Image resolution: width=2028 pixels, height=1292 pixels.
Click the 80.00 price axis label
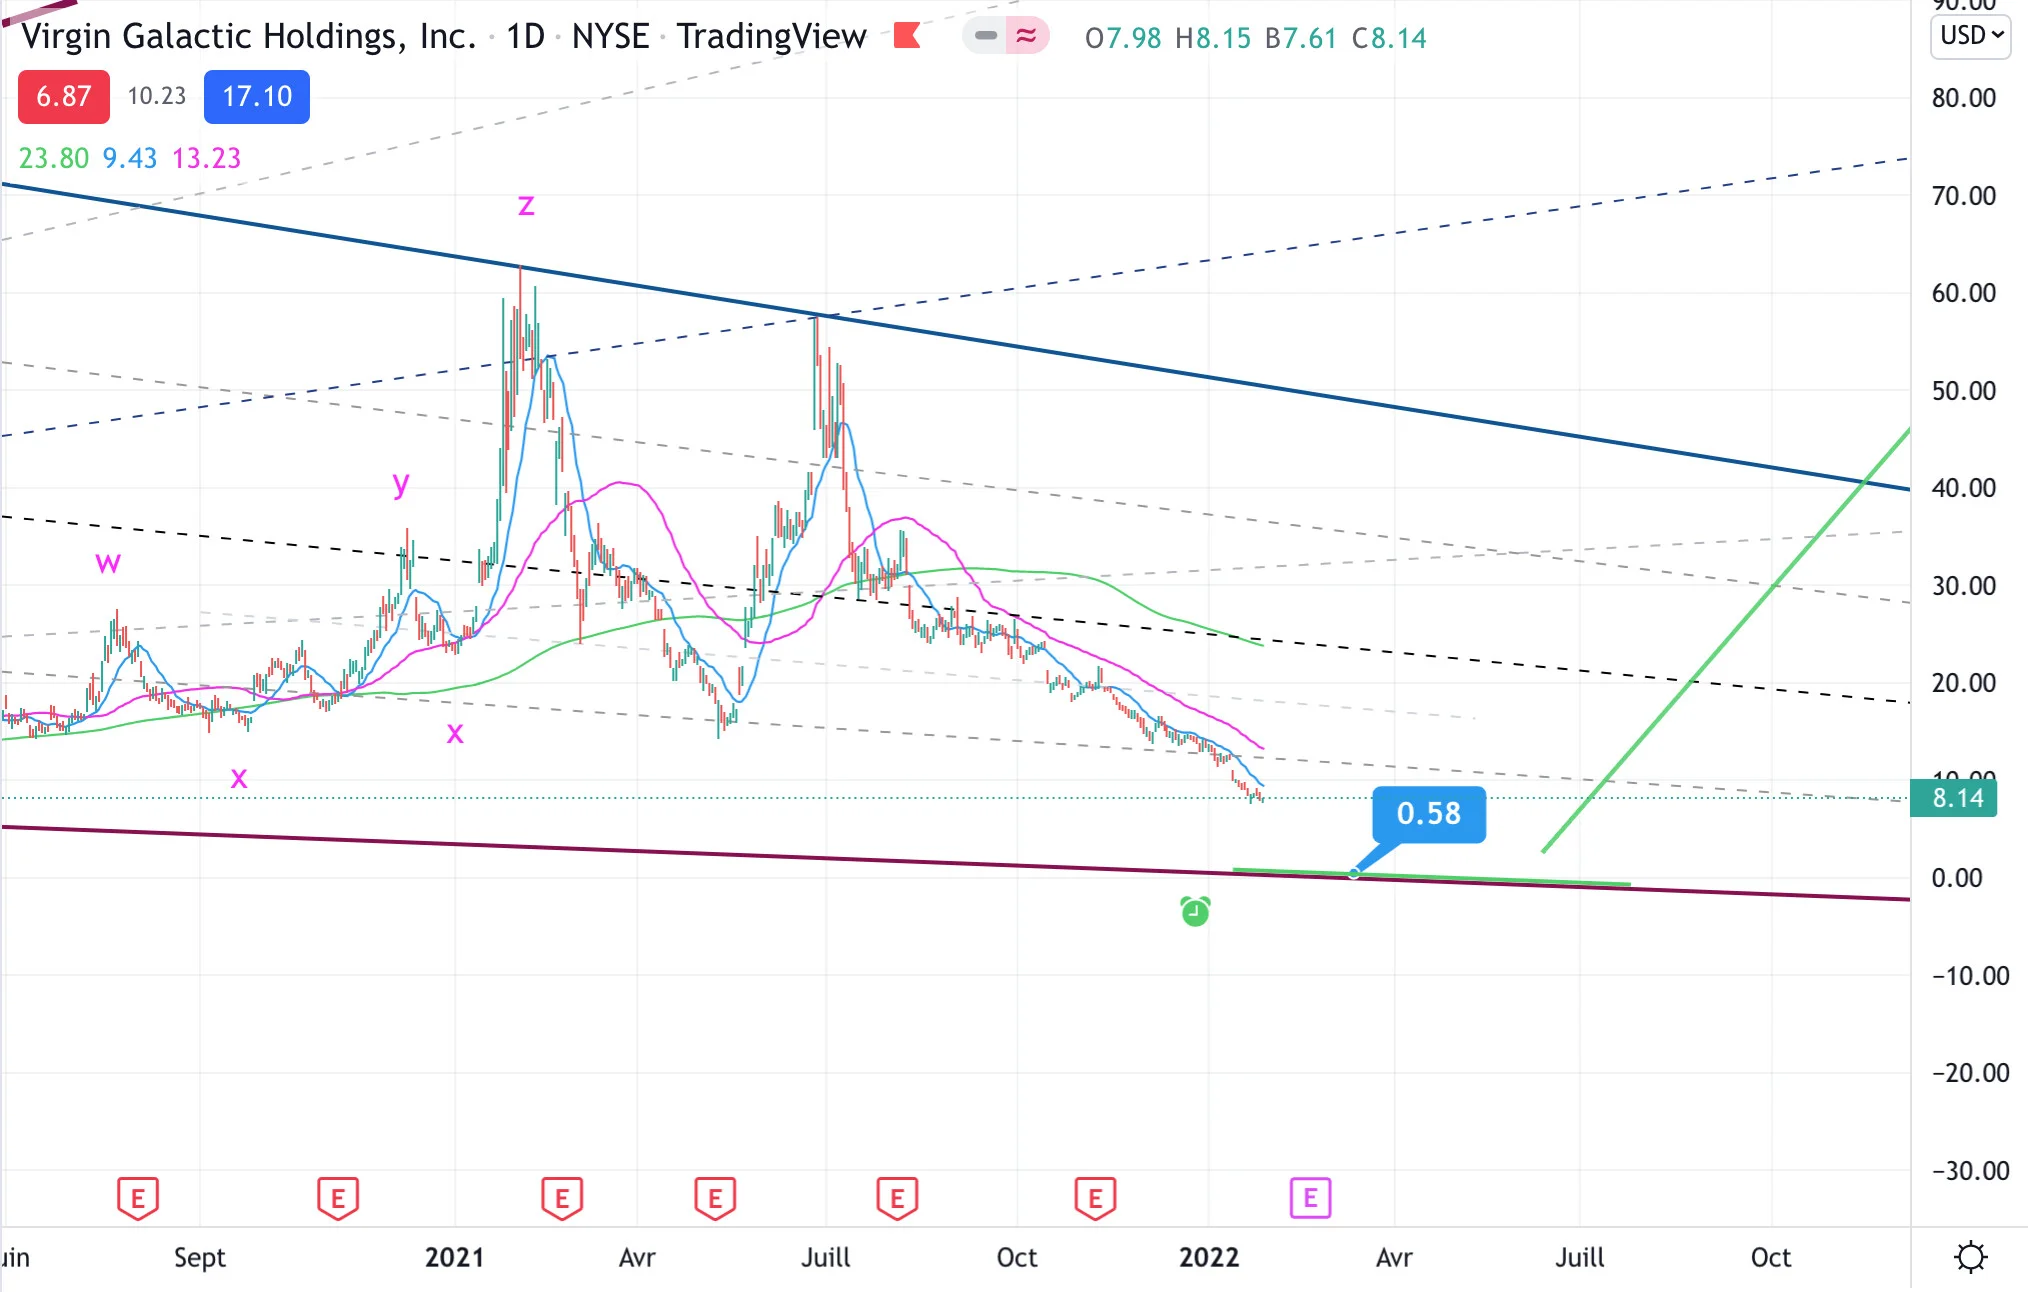1964,98
